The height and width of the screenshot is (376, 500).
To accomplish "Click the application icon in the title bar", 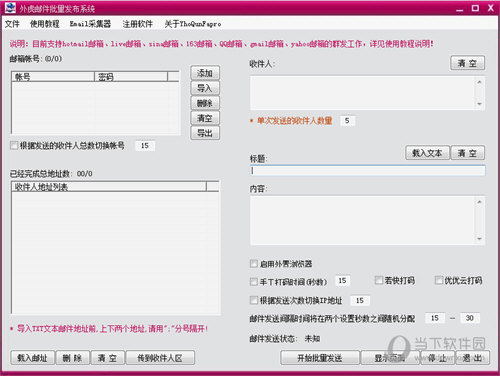I will (x=10, y=8).
